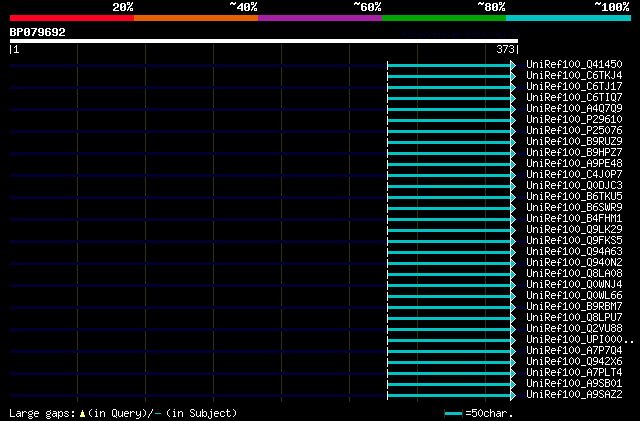Select the UniRef100_B9HPZ7 label

pos(574,152)
